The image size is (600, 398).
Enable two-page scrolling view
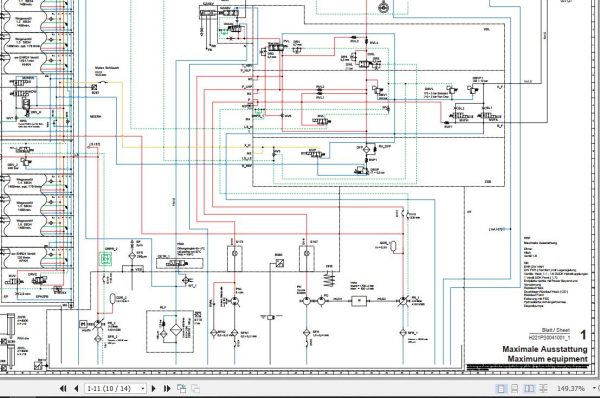click(x=543, y=388)
